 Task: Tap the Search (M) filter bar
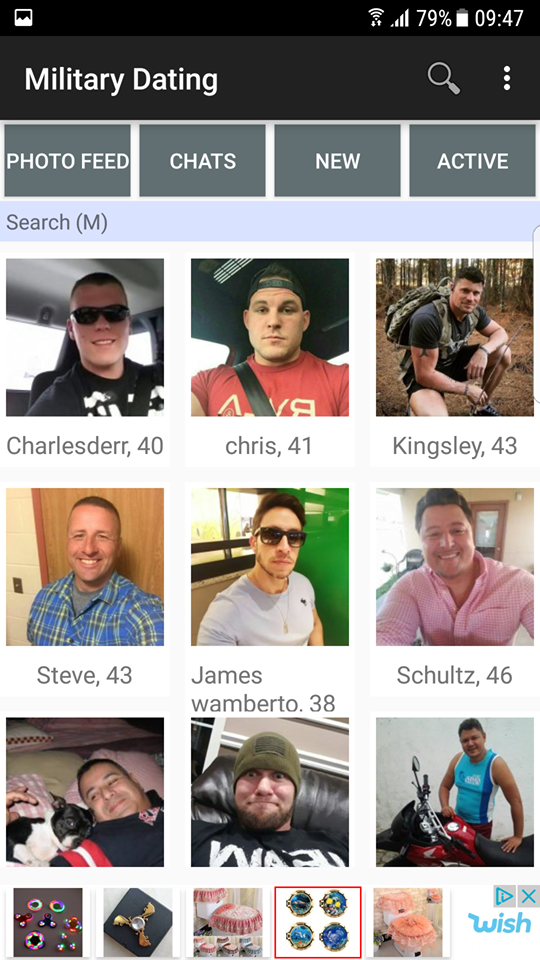[270, 222]
